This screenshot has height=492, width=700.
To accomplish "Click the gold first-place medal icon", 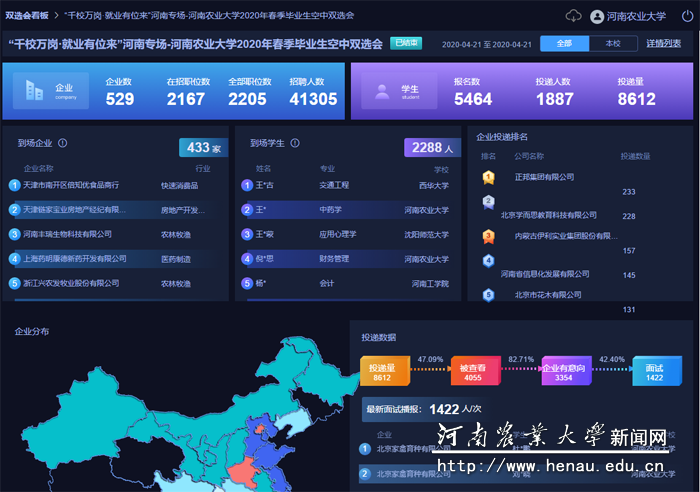I will coord(488,177).
